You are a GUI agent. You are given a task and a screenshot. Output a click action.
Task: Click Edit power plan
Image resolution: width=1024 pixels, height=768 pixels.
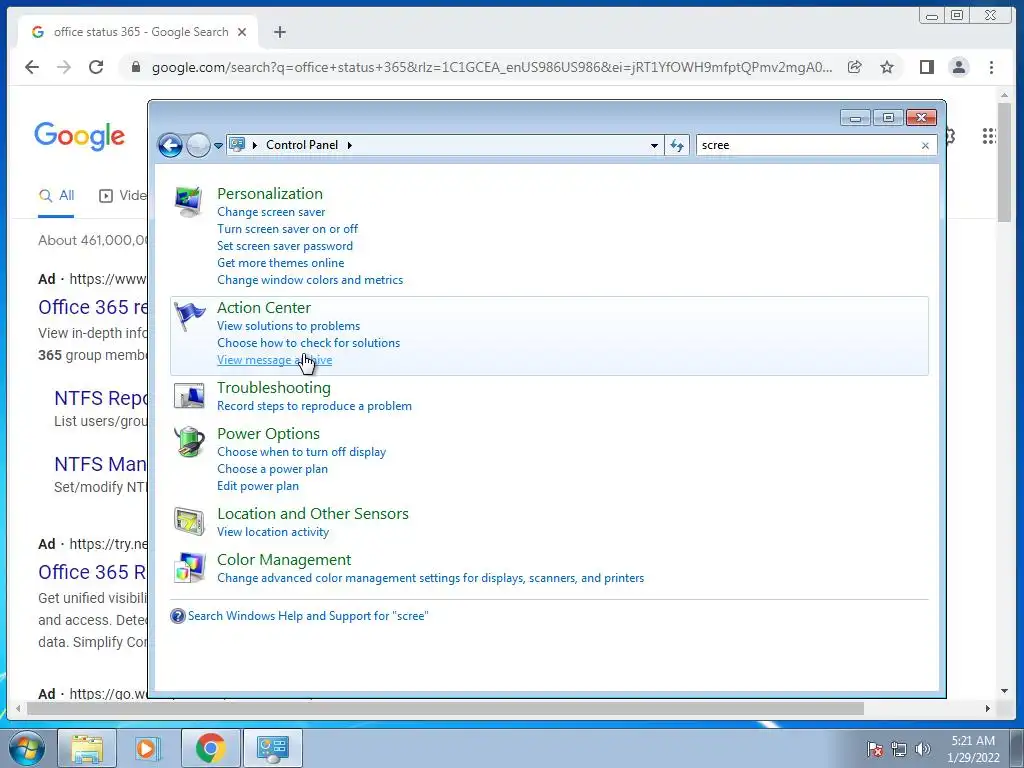258,485
